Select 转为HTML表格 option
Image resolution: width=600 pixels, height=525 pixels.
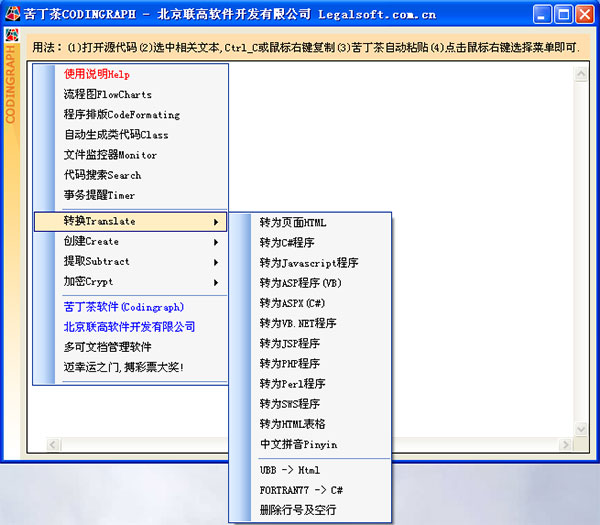(310, 424)
